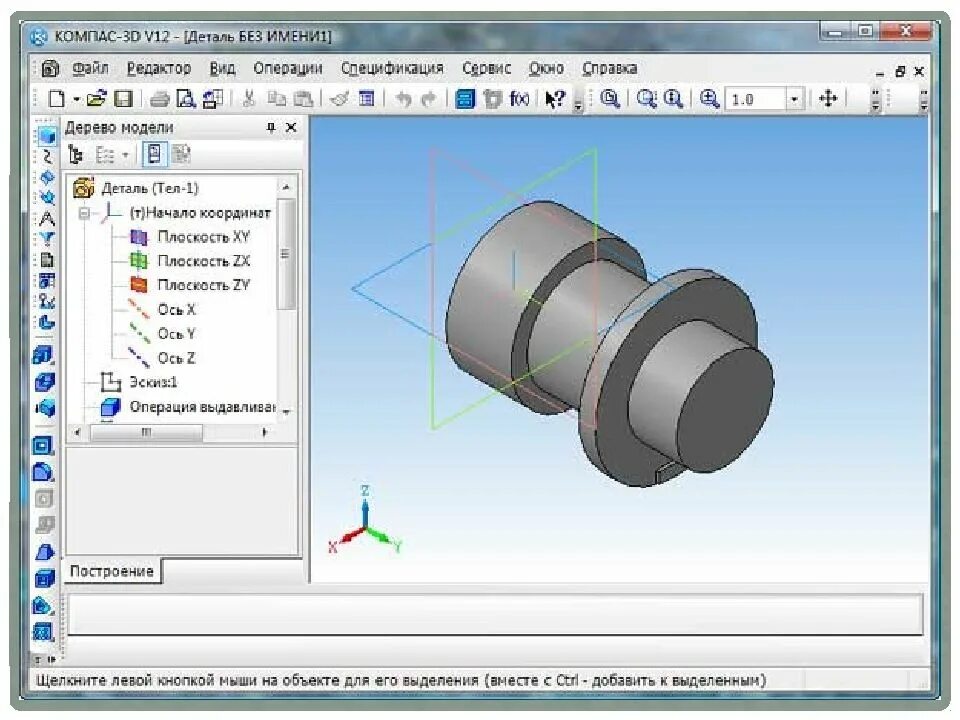
Task: Open the Справка menu
Action: point(609,68)
